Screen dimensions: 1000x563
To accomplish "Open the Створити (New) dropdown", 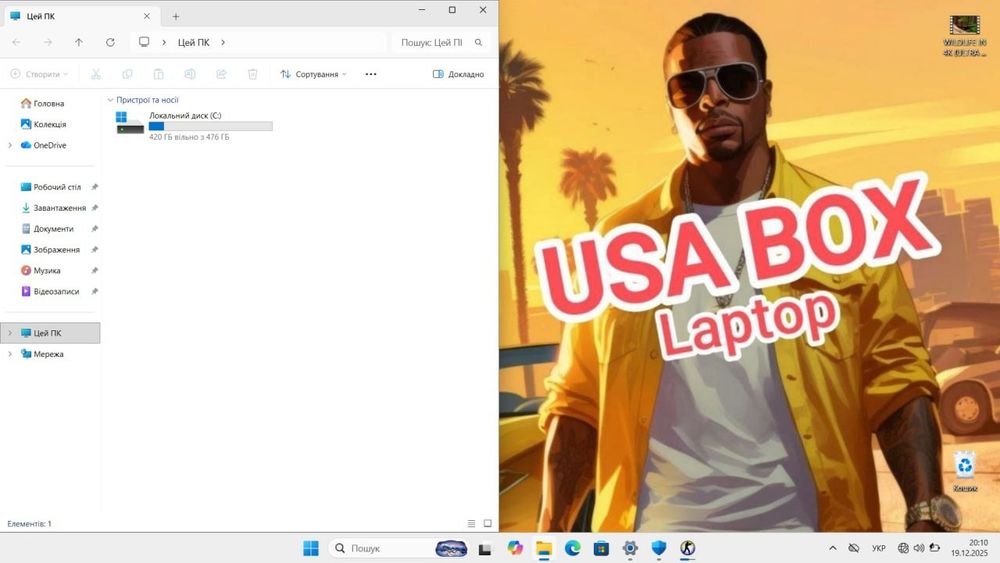I will click(40, 74).
